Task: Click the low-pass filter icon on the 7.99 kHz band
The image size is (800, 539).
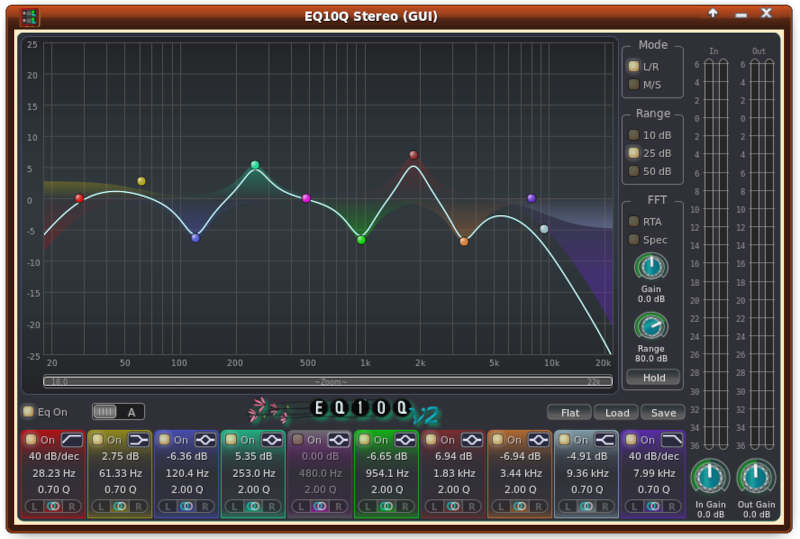Action: 672,440
